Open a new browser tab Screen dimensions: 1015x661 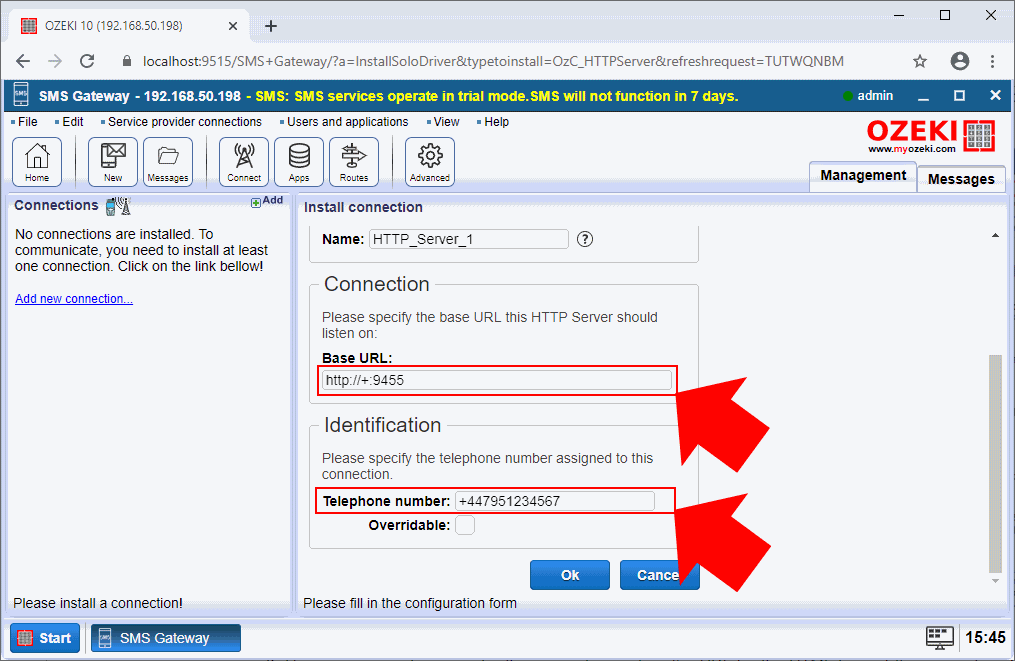coord(271,26)
